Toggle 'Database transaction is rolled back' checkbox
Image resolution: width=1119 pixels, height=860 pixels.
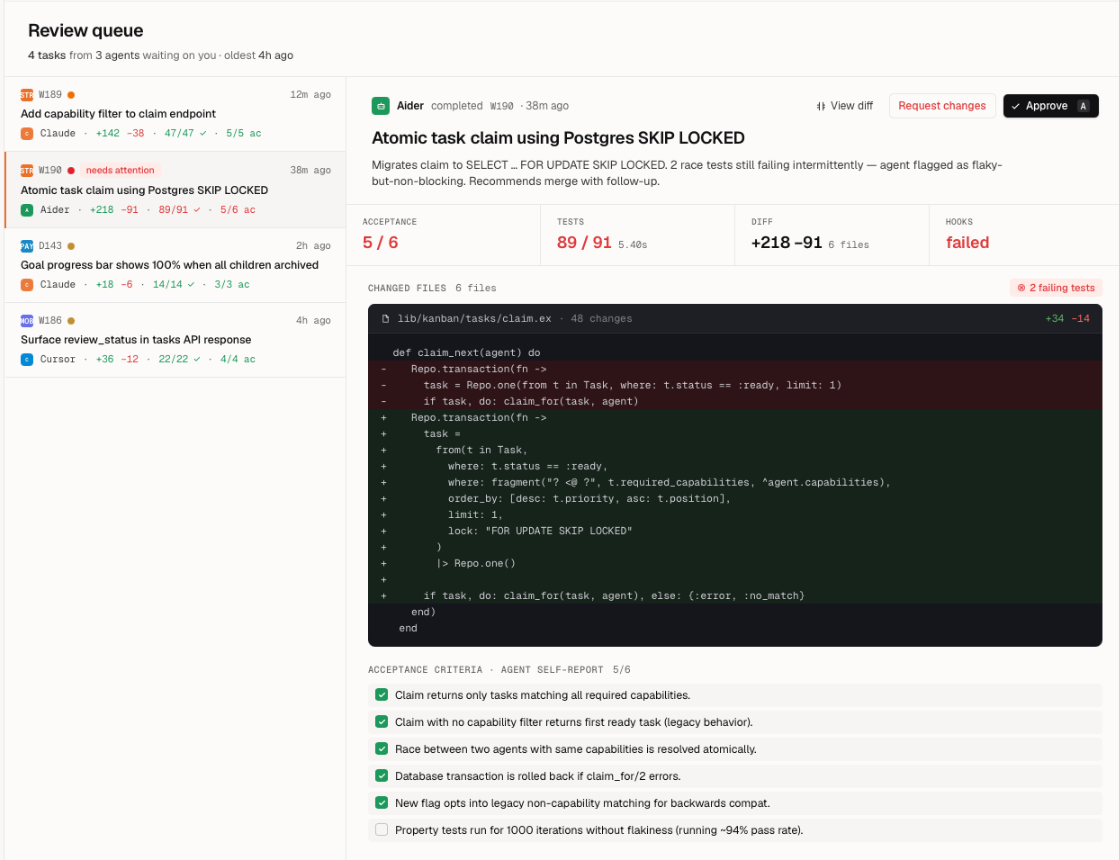[382, 776]
